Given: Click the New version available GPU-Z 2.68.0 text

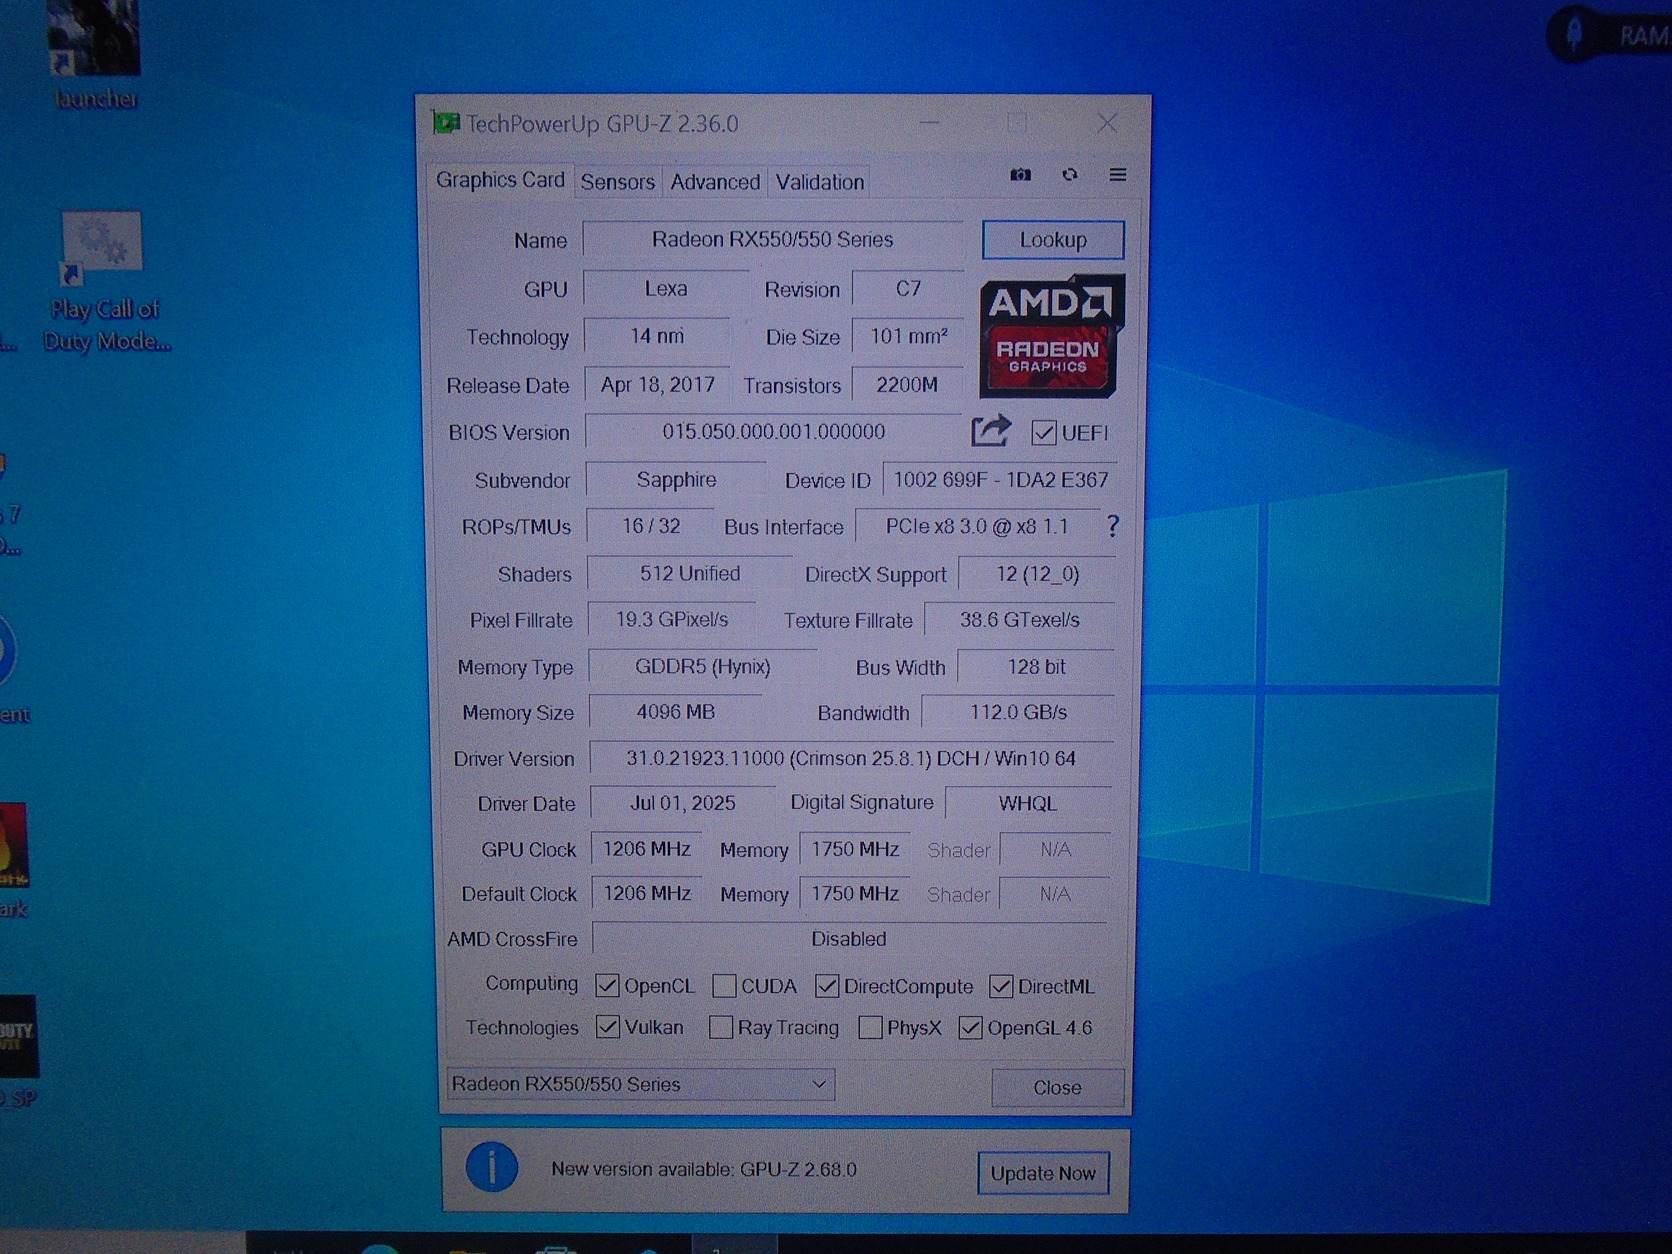Looking at the screenshot, I should pos(704,1169).
